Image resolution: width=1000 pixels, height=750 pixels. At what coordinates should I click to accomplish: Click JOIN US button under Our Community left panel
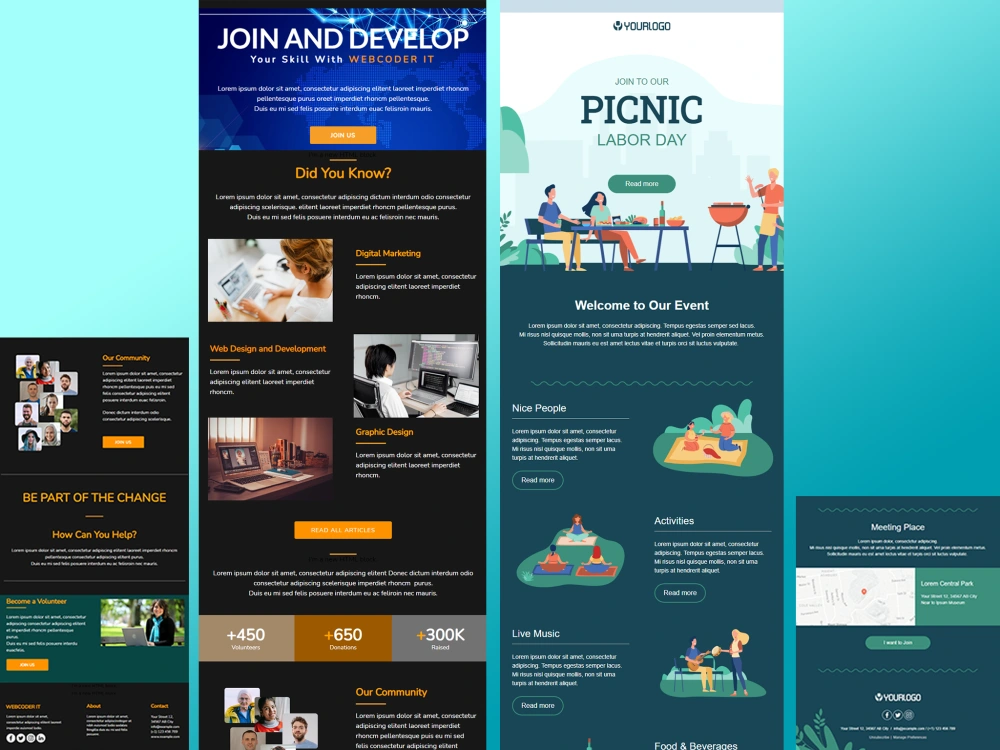[x=123, y=442]
